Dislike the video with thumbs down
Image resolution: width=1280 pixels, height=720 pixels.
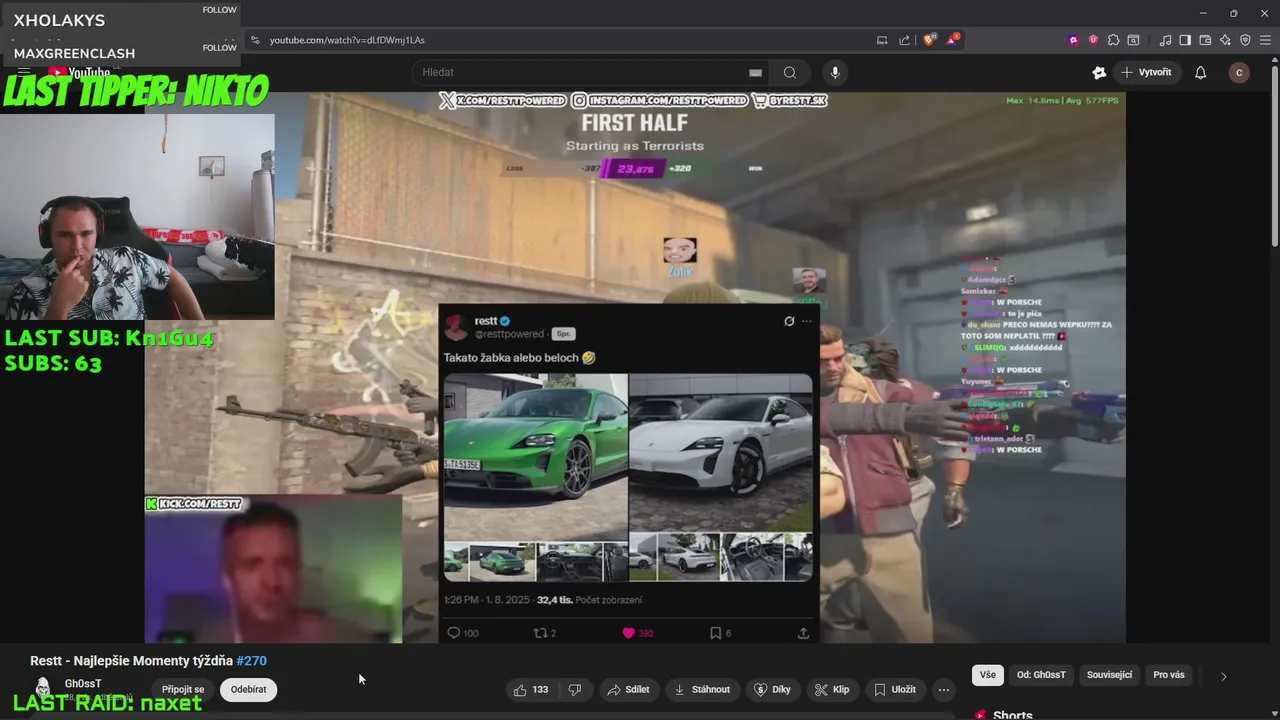pos(575,689)
